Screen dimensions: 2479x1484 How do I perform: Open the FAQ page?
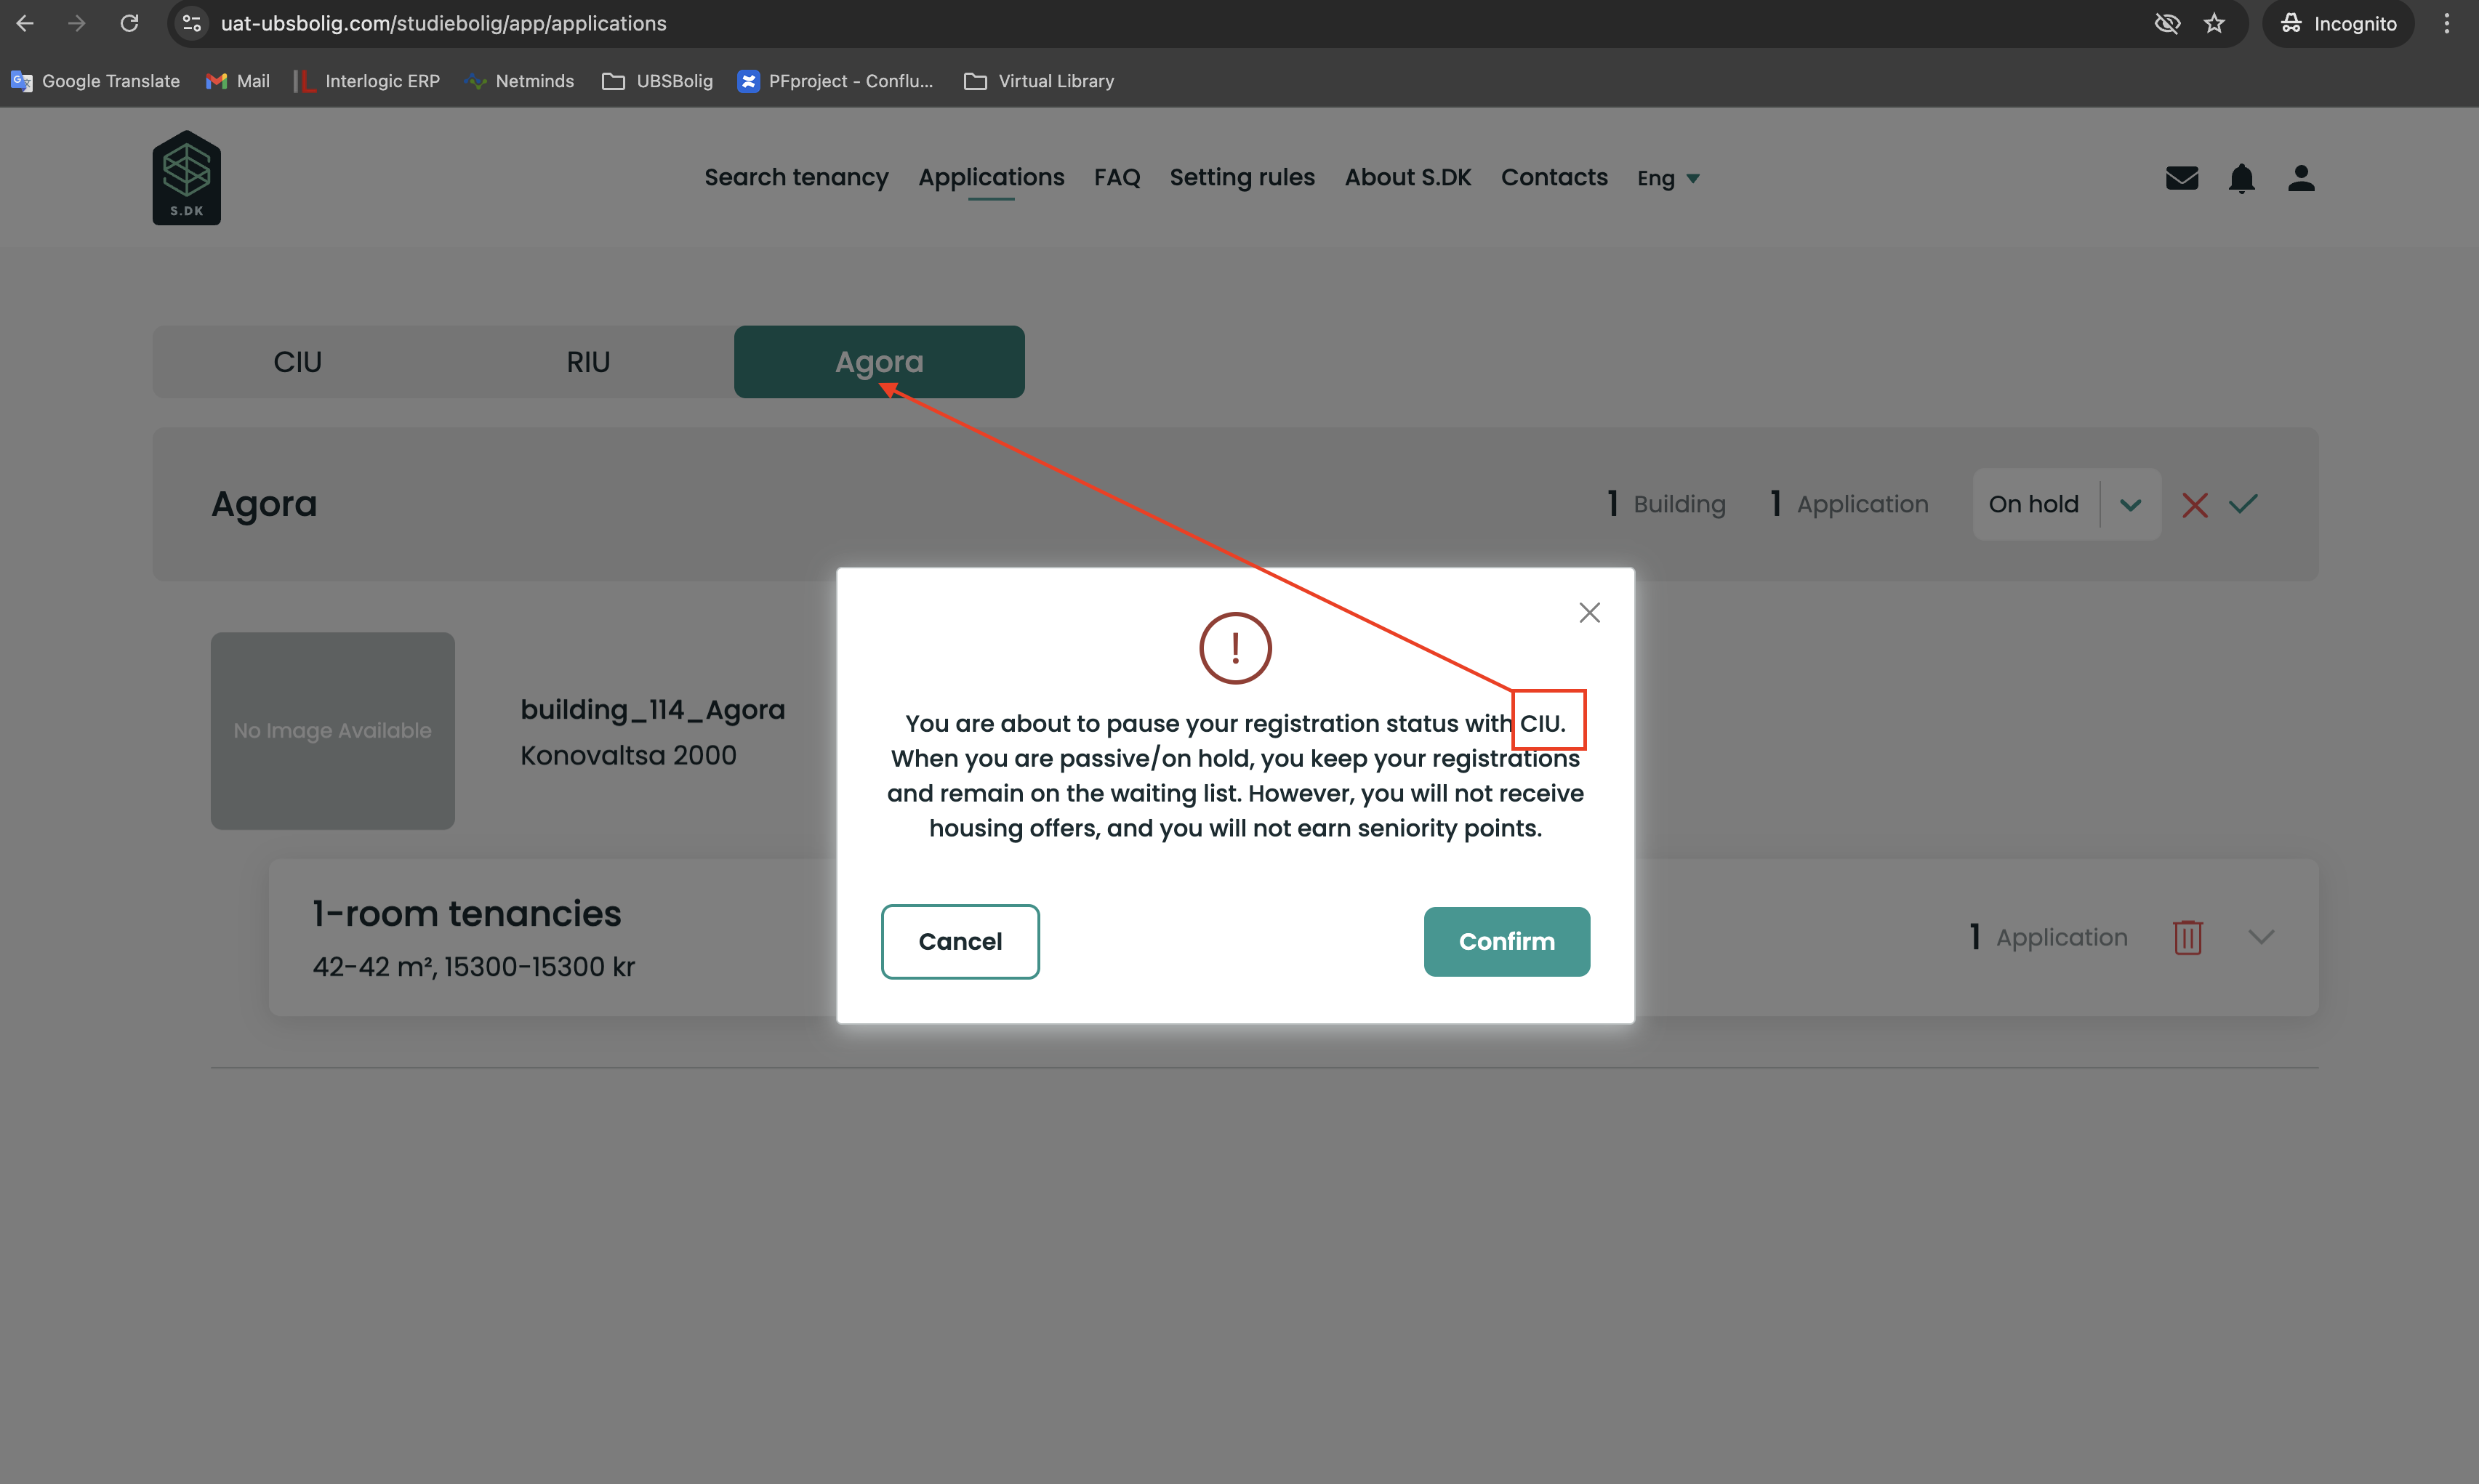tap(1117, 177)
